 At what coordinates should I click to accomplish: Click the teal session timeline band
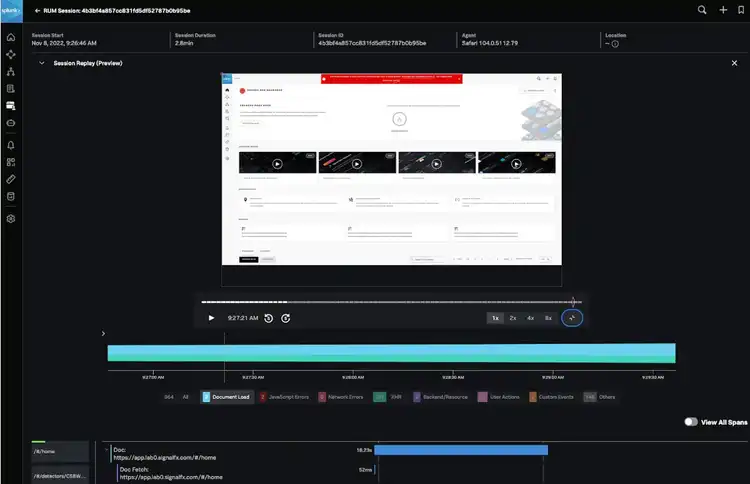click(x=391, y=353)
